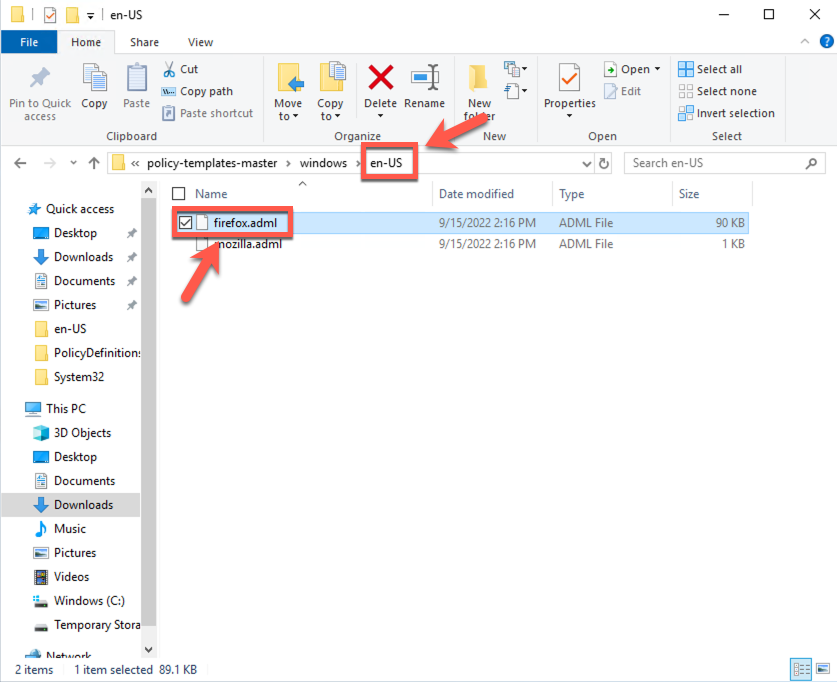This screenshot has width=837, height=682.
Task: Uncheck the firefox.adml checkbox
Action: pos(185,223)
